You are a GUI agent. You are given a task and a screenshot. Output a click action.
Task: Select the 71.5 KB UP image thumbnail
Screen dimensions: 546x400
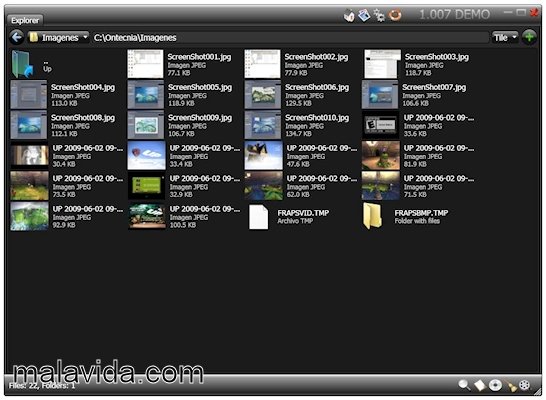click(381, 186)
